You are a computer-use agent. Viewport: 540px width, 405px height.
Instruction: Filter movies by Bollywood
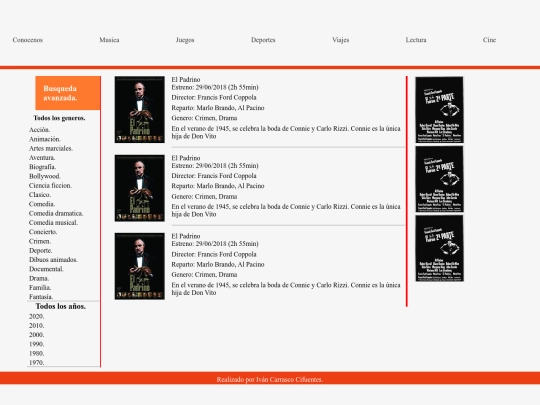(x=45, y=176)
